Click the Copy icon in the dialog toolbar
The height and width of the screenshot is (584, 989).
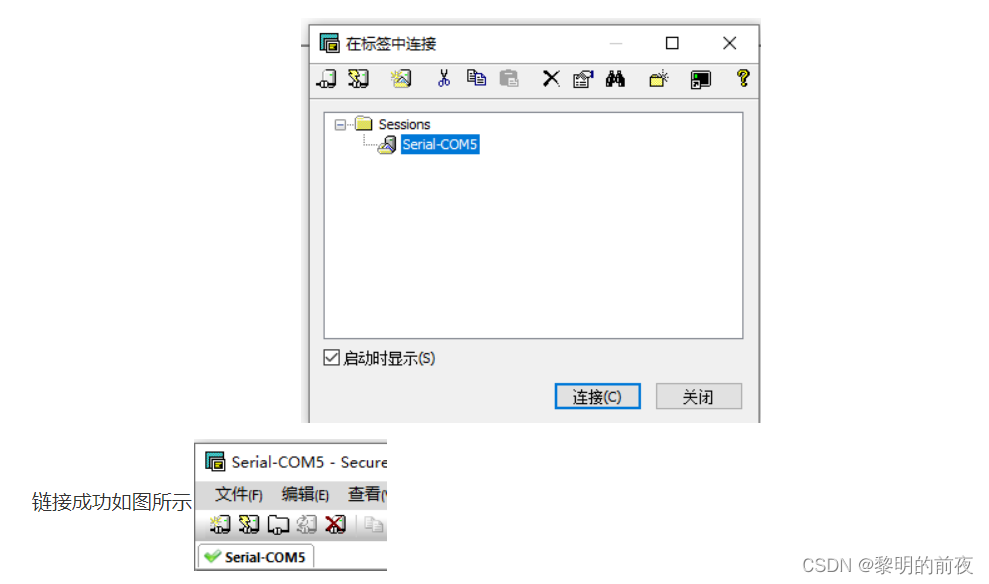click(x=476, y=78)
